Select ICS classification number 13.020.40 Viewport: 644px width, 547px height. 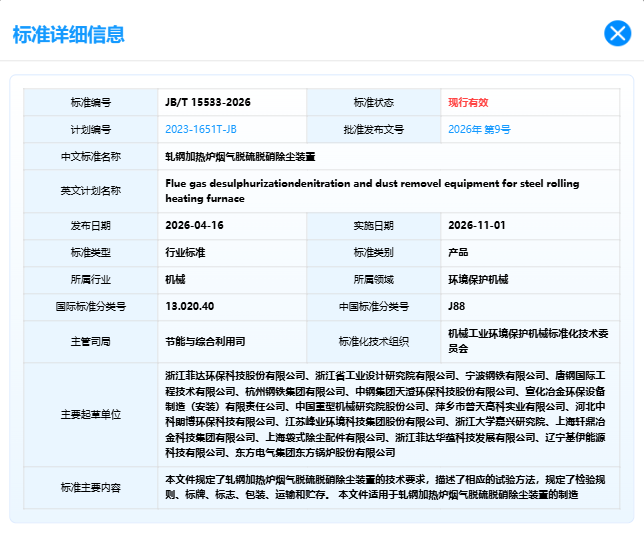point(190,306)
